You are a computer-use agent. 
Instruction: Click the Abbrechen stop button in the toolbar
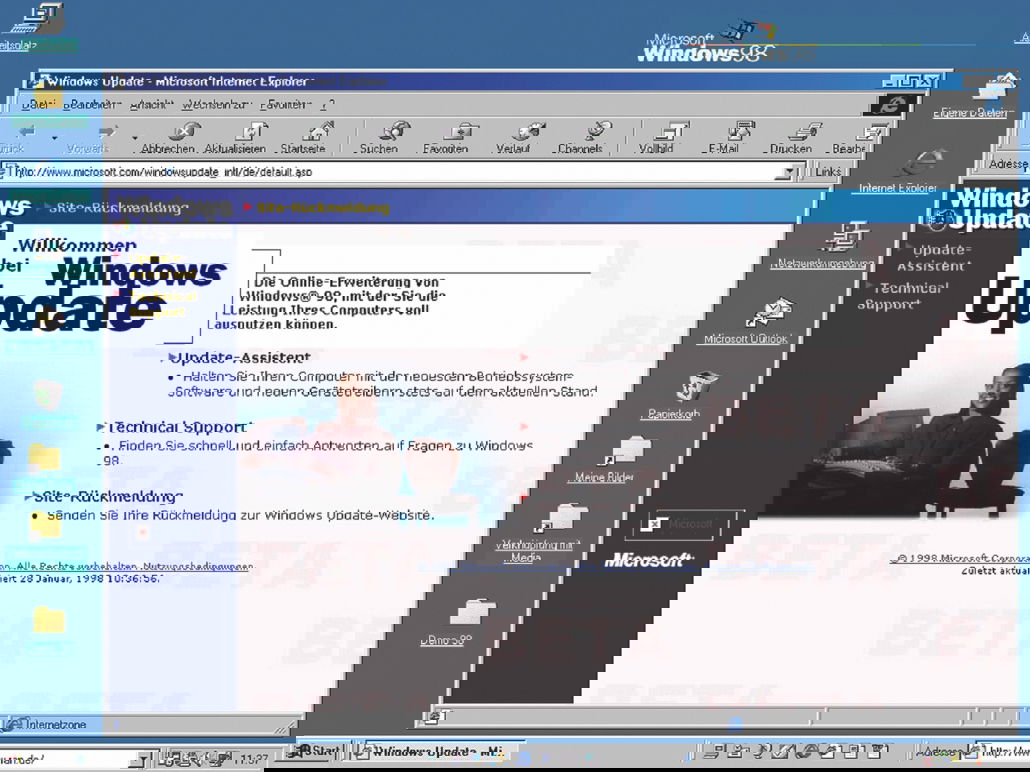[x=168, y=138]
